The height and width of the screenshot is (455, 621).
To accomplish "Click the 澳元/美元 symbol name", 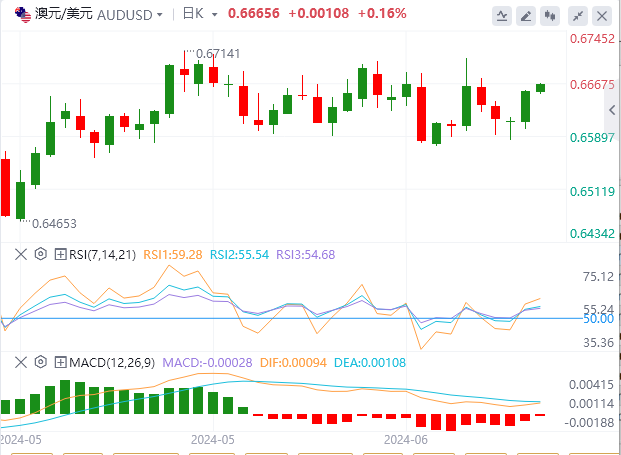I will pyautogui.click(x=63, y=14).
